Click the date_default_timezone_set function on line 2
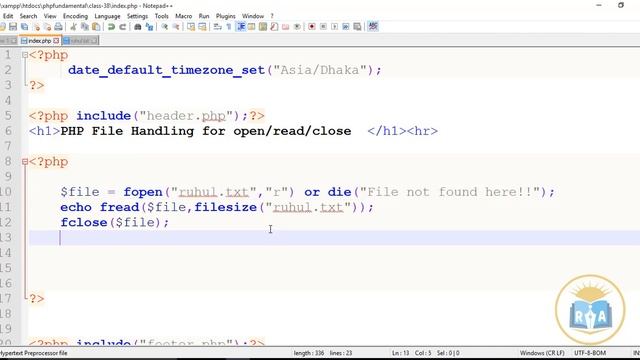 [x=167, y=70]
